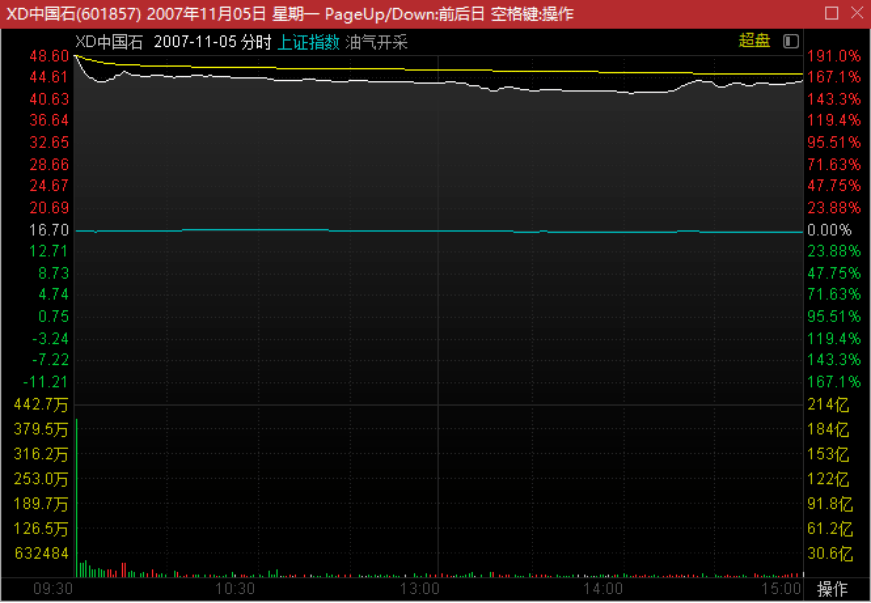
Task: Click the yellow 超盘 label
Action: [754, 41]
